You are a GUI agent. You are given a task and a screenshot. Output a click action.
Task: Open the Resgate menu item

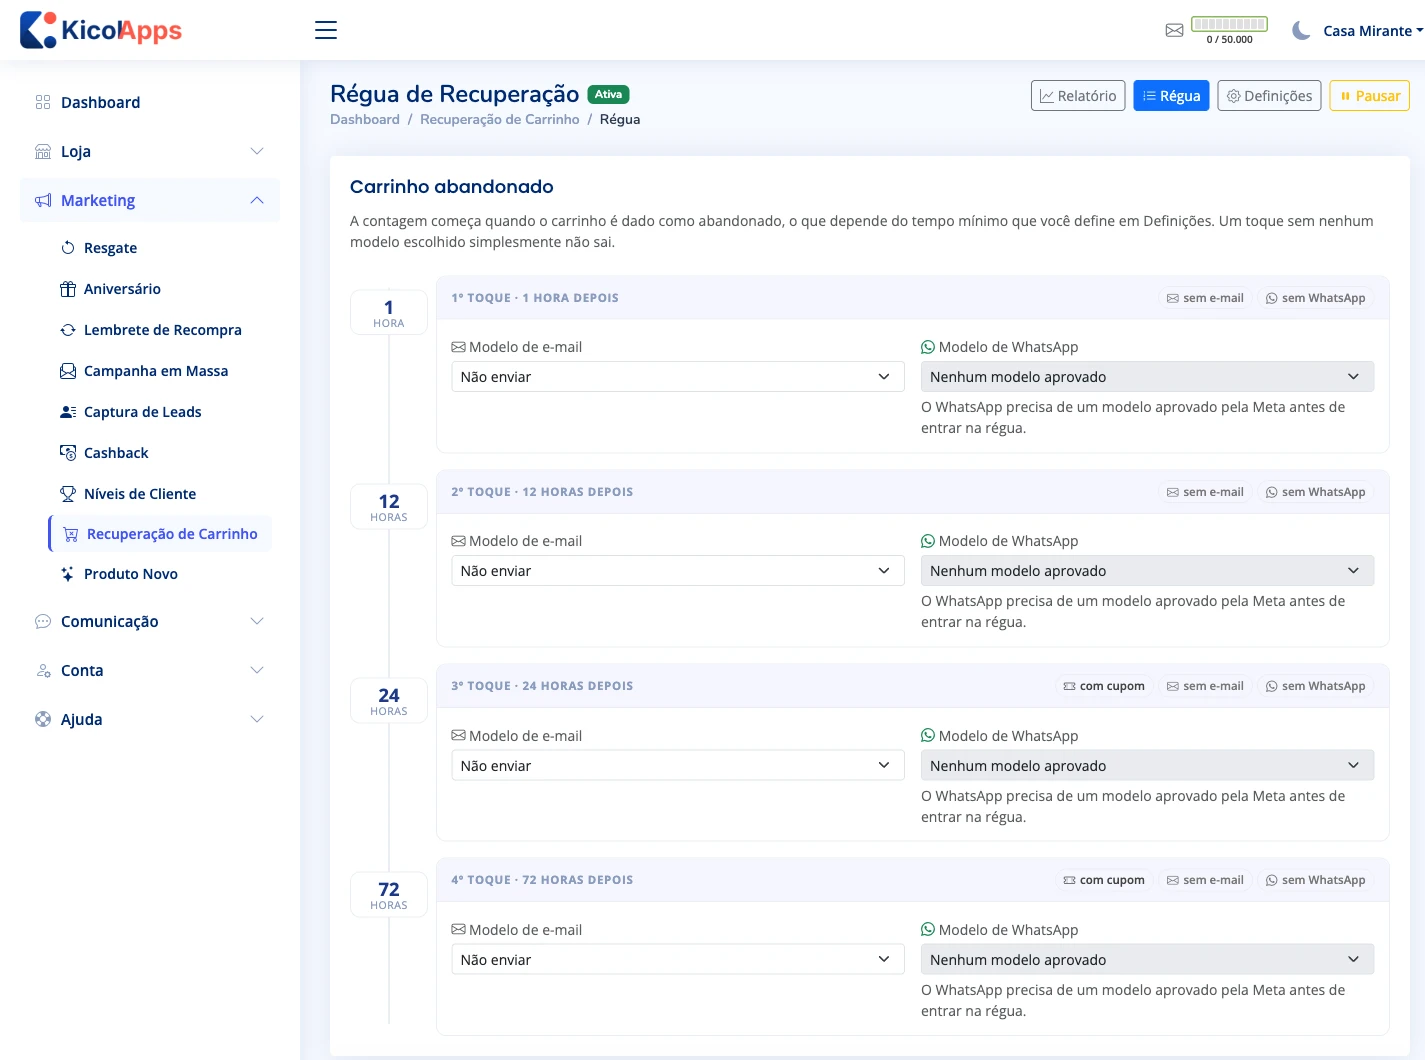110,248
